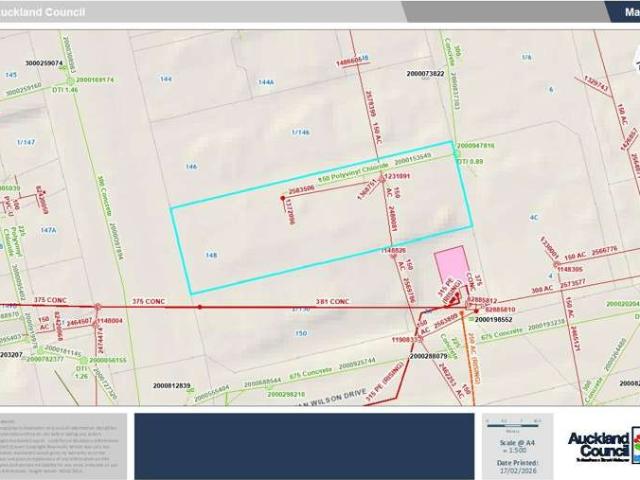Click pipe ID 2000925744

[x=357, y=363]
